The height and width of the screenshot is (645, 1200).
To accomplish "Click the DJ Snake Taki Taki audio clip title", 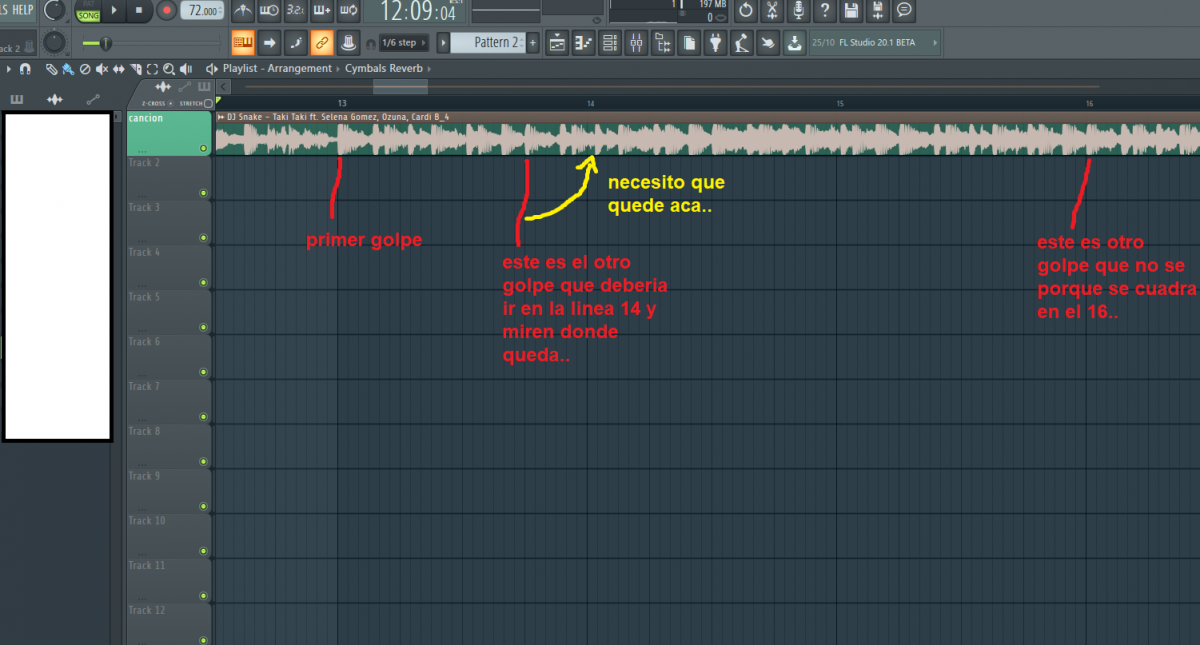I will pos(339,117).
